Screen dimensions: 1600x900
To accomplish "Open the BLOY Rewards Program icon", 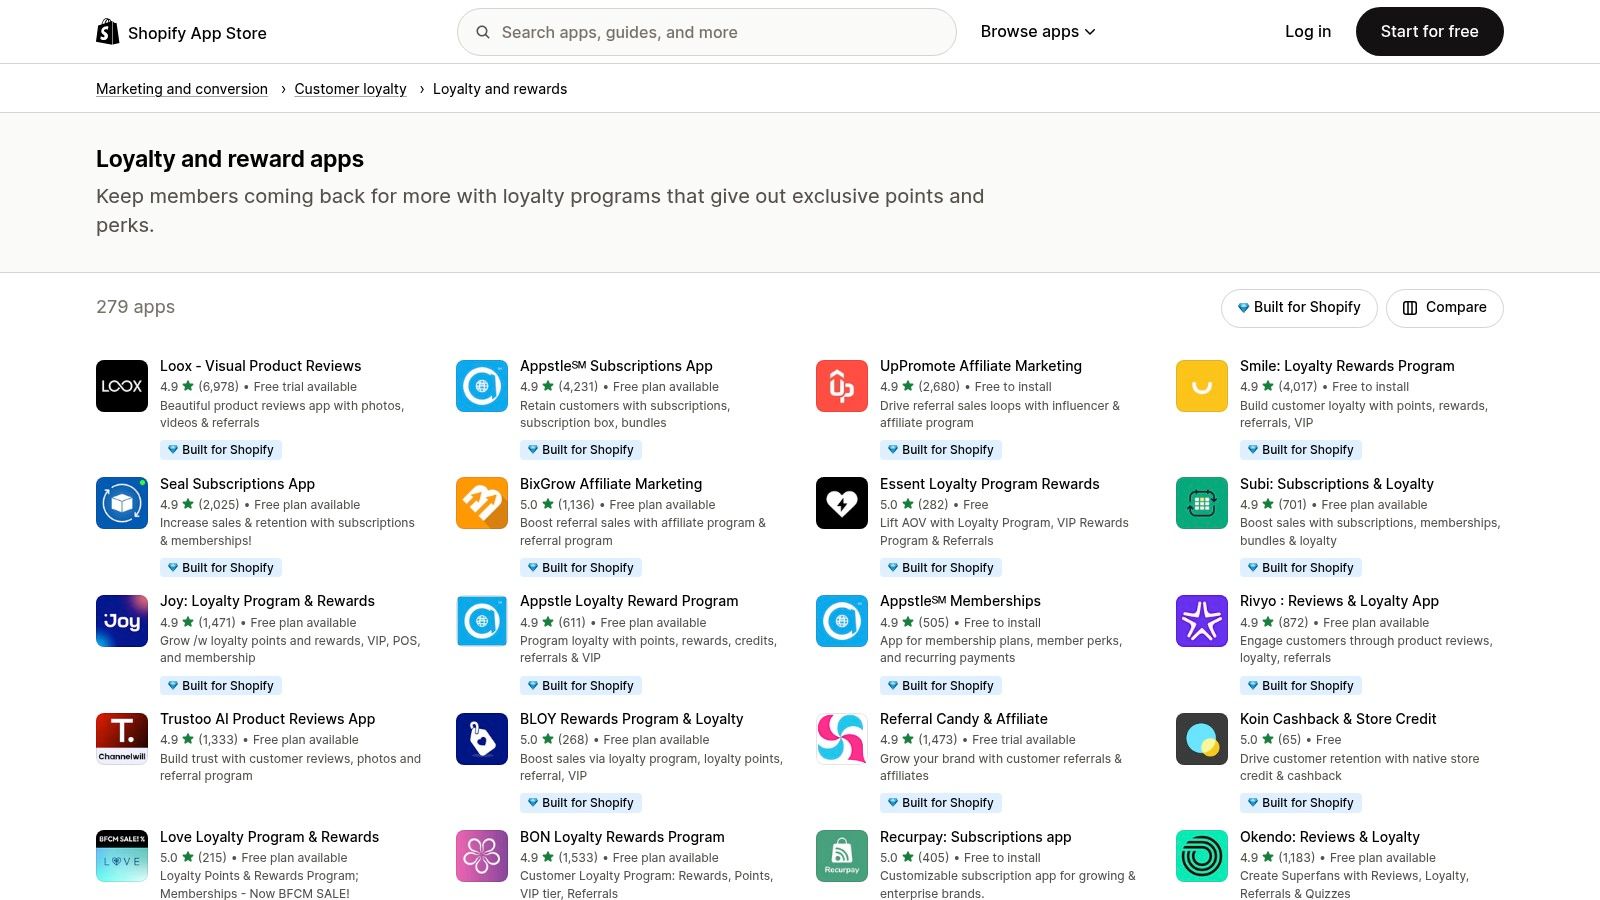I will (x=482, y=739).
